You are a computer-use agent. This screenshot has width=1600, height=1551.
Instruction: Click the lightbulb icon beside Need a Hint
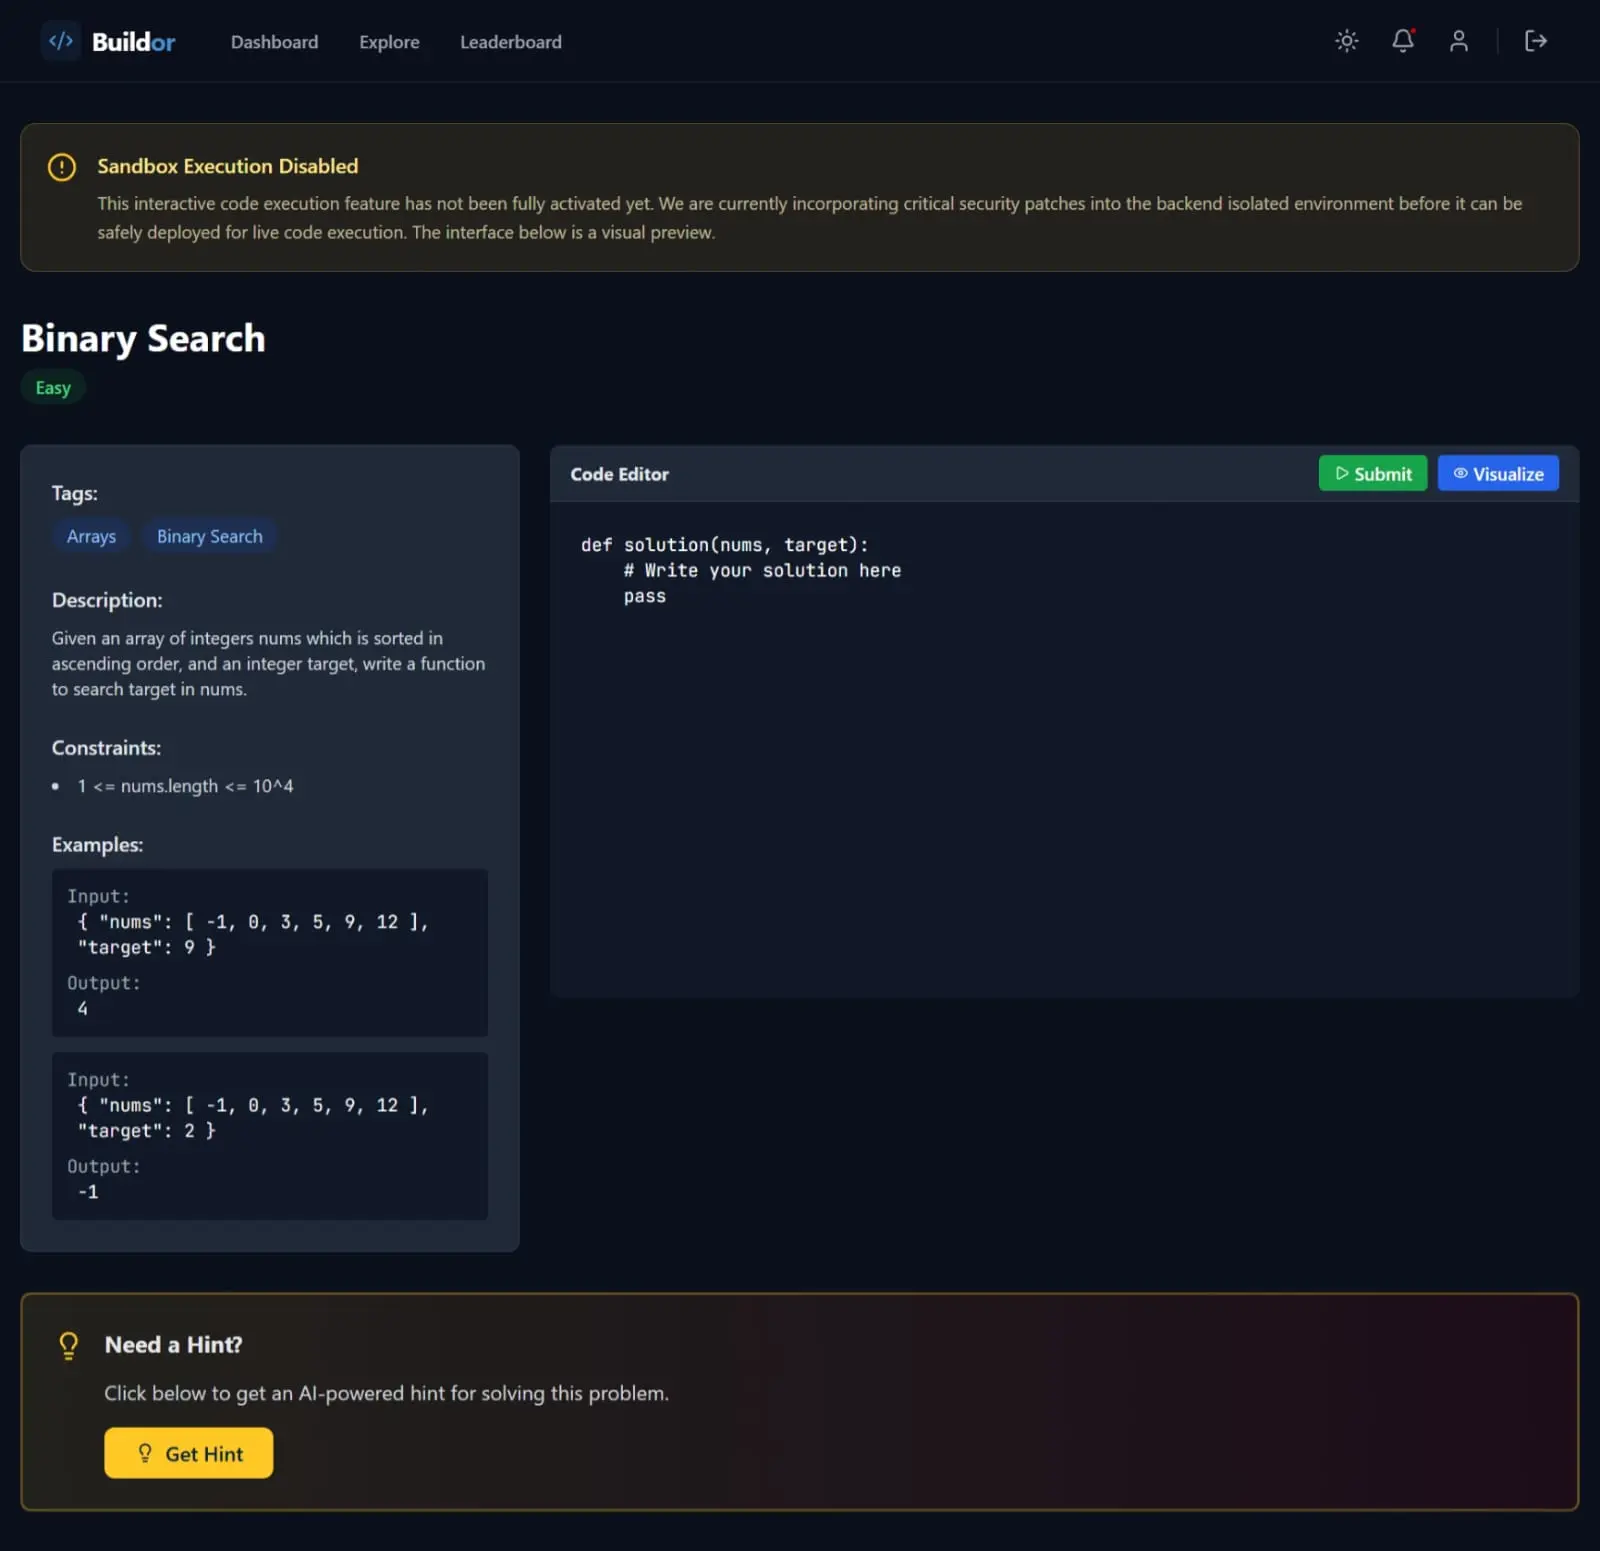(68, 1345)
